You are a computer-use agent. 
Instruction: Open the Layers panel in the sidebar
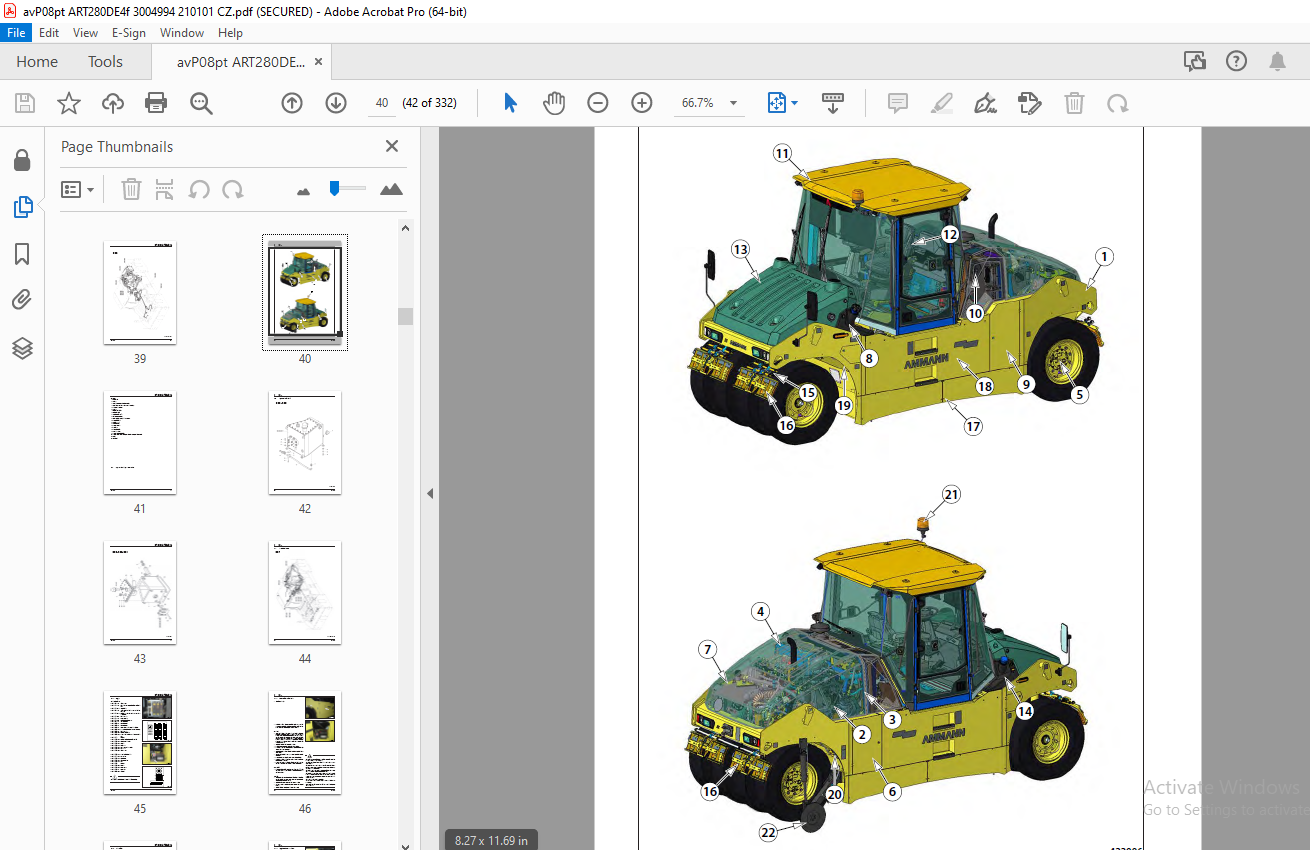22,348
